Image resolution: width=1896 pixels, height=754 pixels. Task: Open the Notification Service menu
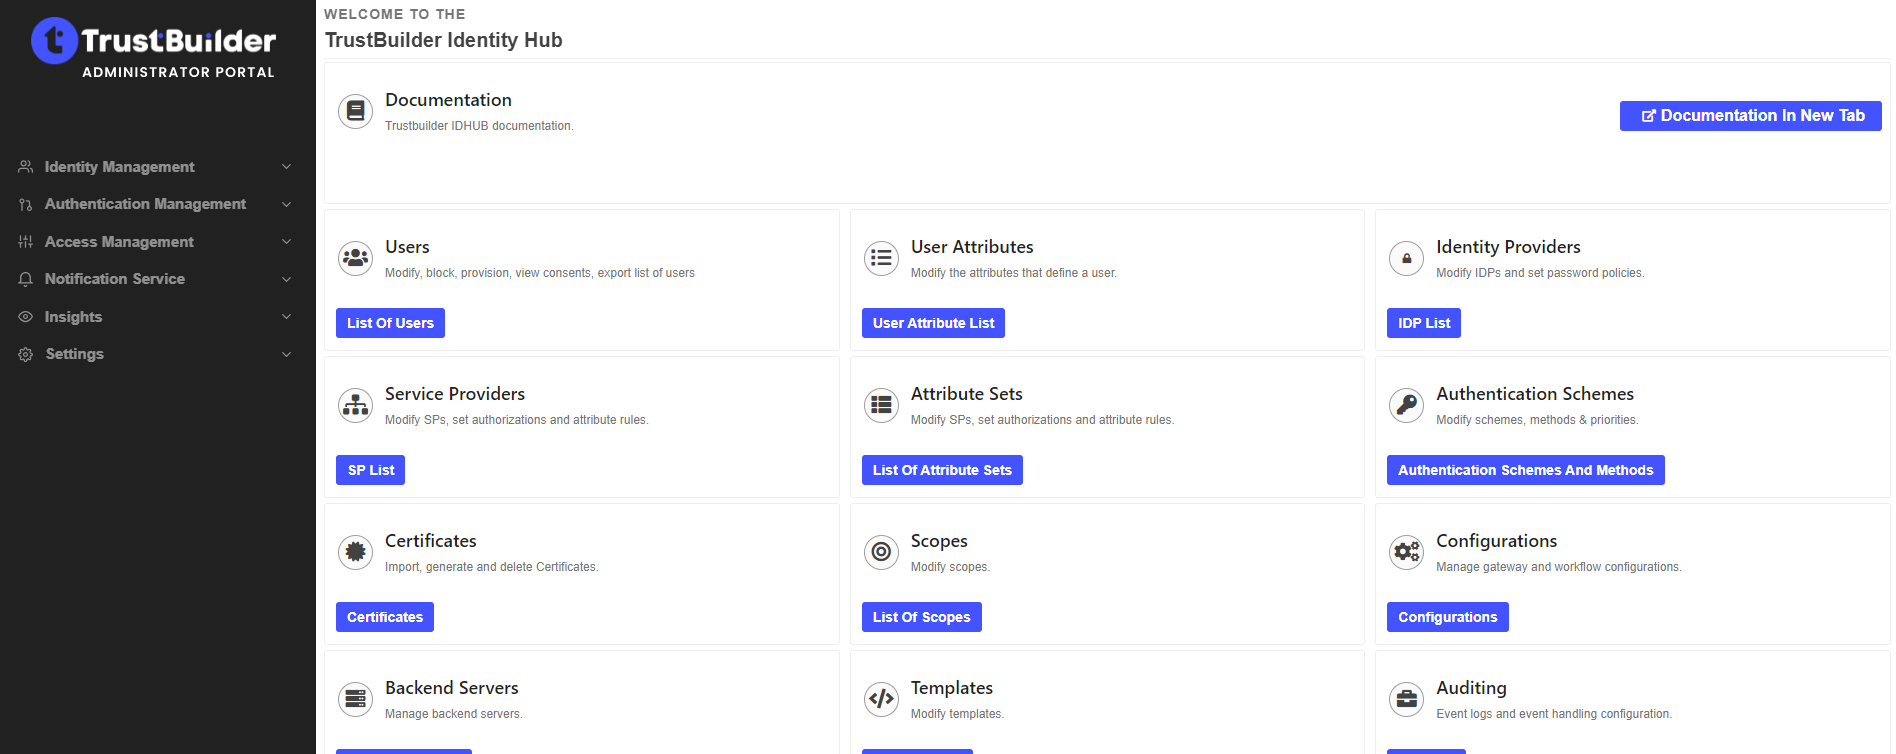(x=114, y=279)
